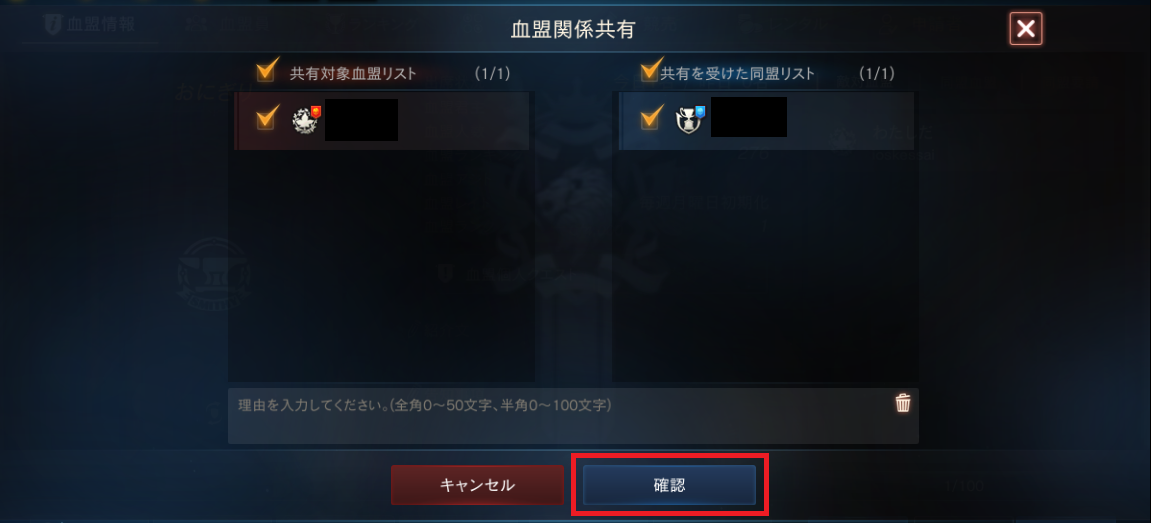Click the chess-piece shield clan emblem
Viewport: 1151px width, 523px height.
(688, 120)
